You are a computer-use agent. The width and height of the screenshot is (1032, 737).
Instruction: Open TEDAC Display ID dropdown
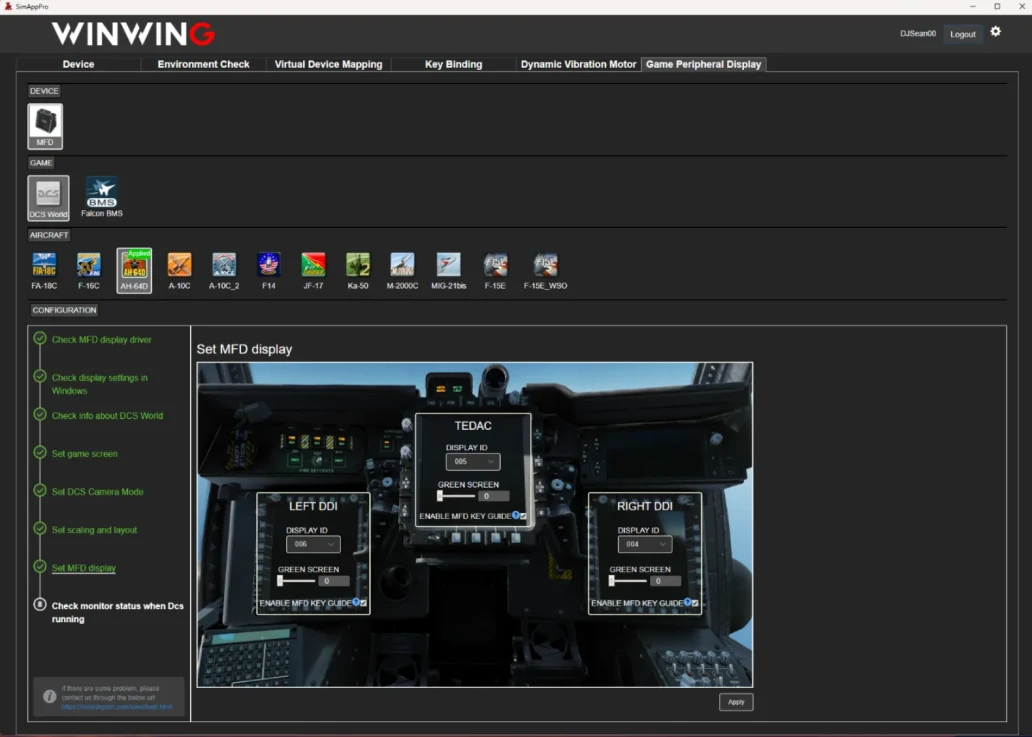click(x=473, y=462)
